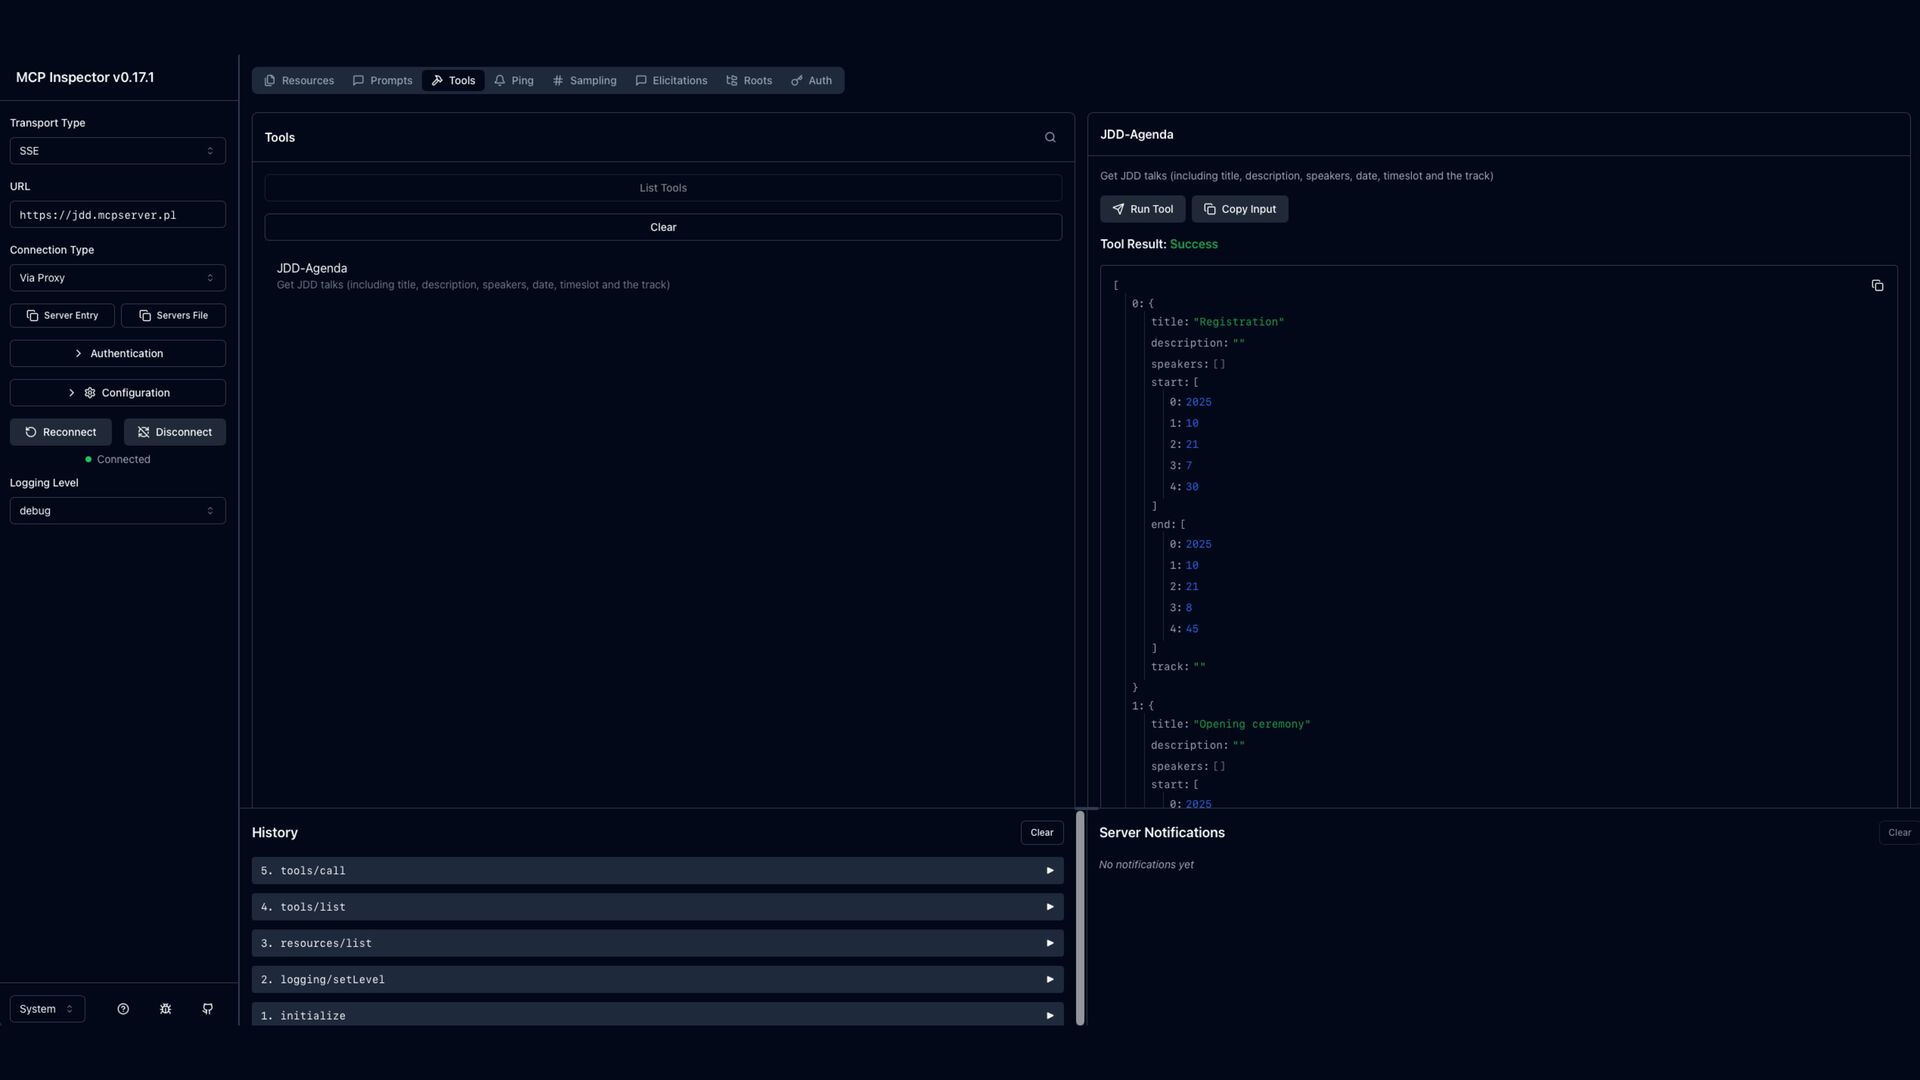Click the Disconnect button
This screenshot has width=1920, height=1080.
(174, 432)
